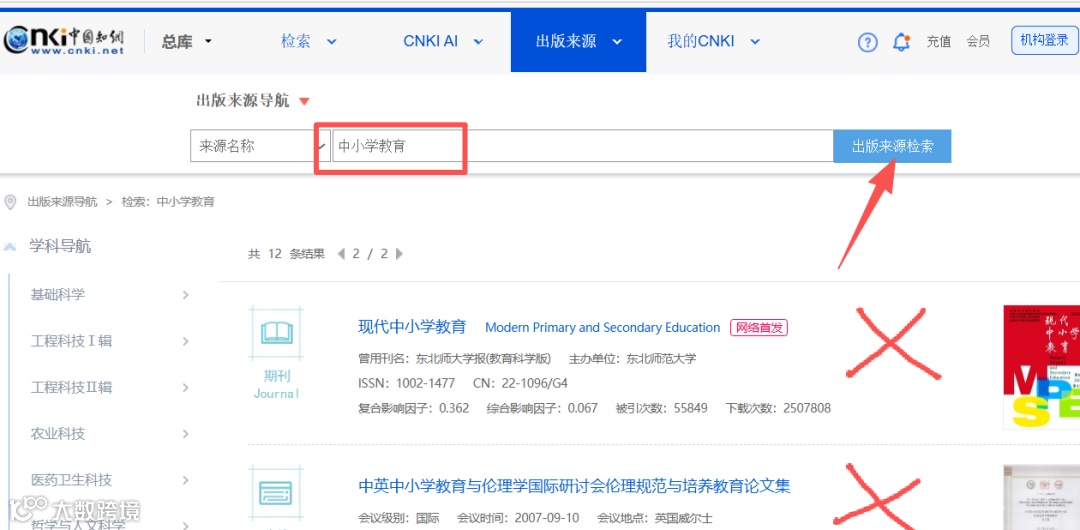Open the 出版来源导航 red triangle dropdown
This screenshot has width=1080, height=530.
tap(304, 102)
